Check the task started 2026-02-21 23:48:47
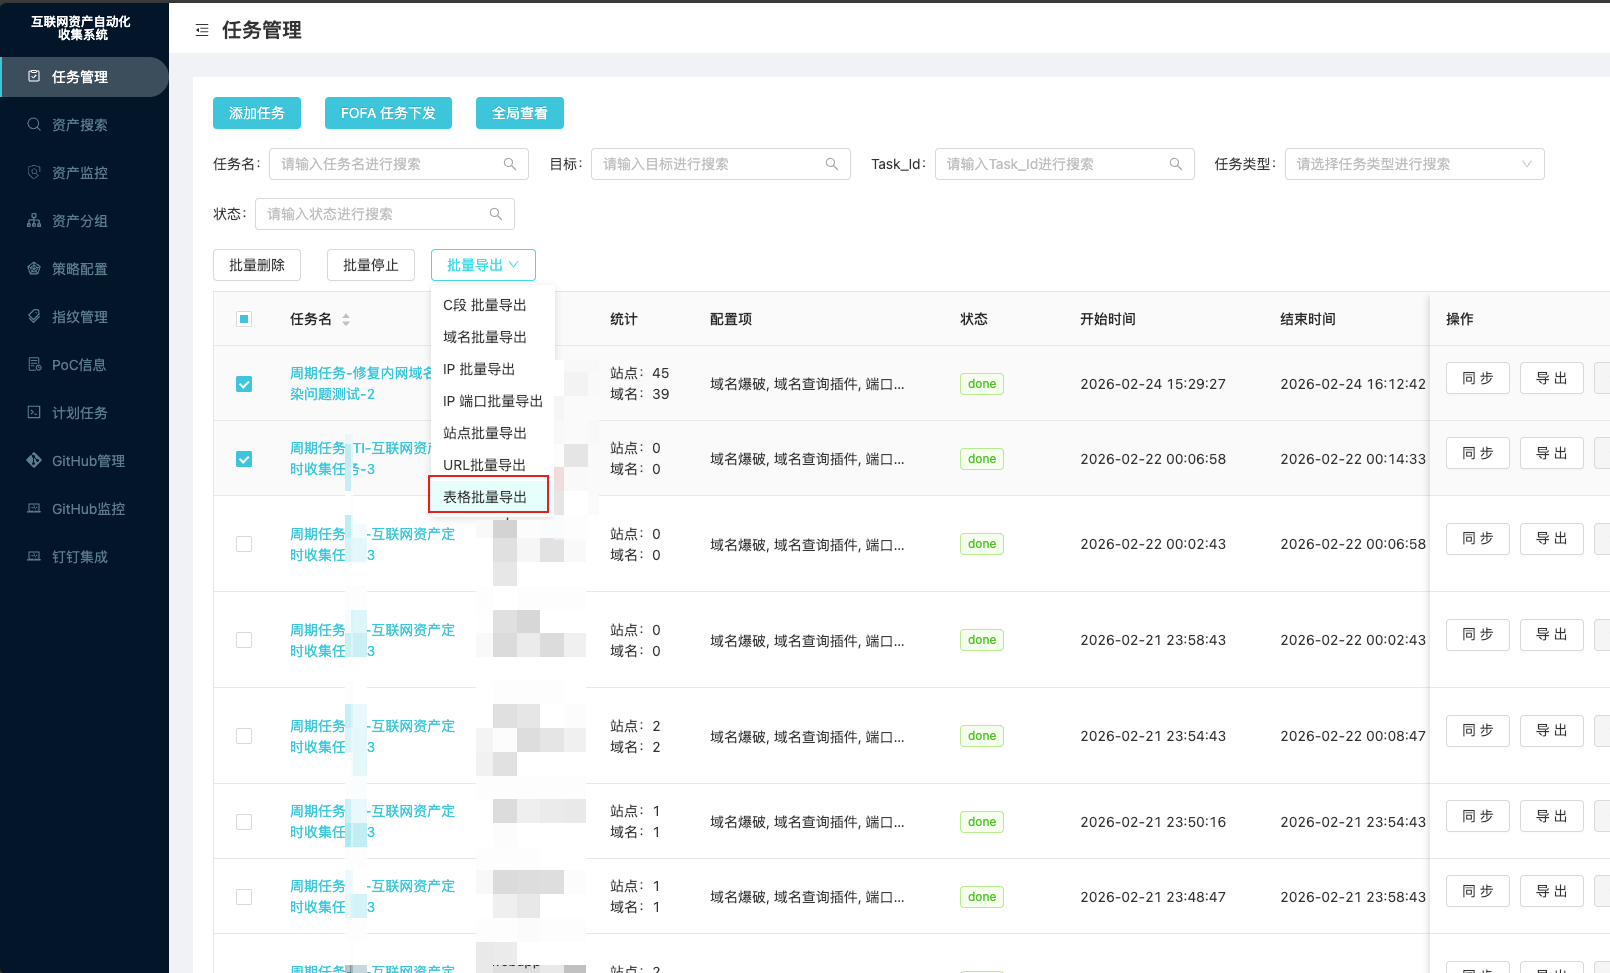 coord(244,897)
